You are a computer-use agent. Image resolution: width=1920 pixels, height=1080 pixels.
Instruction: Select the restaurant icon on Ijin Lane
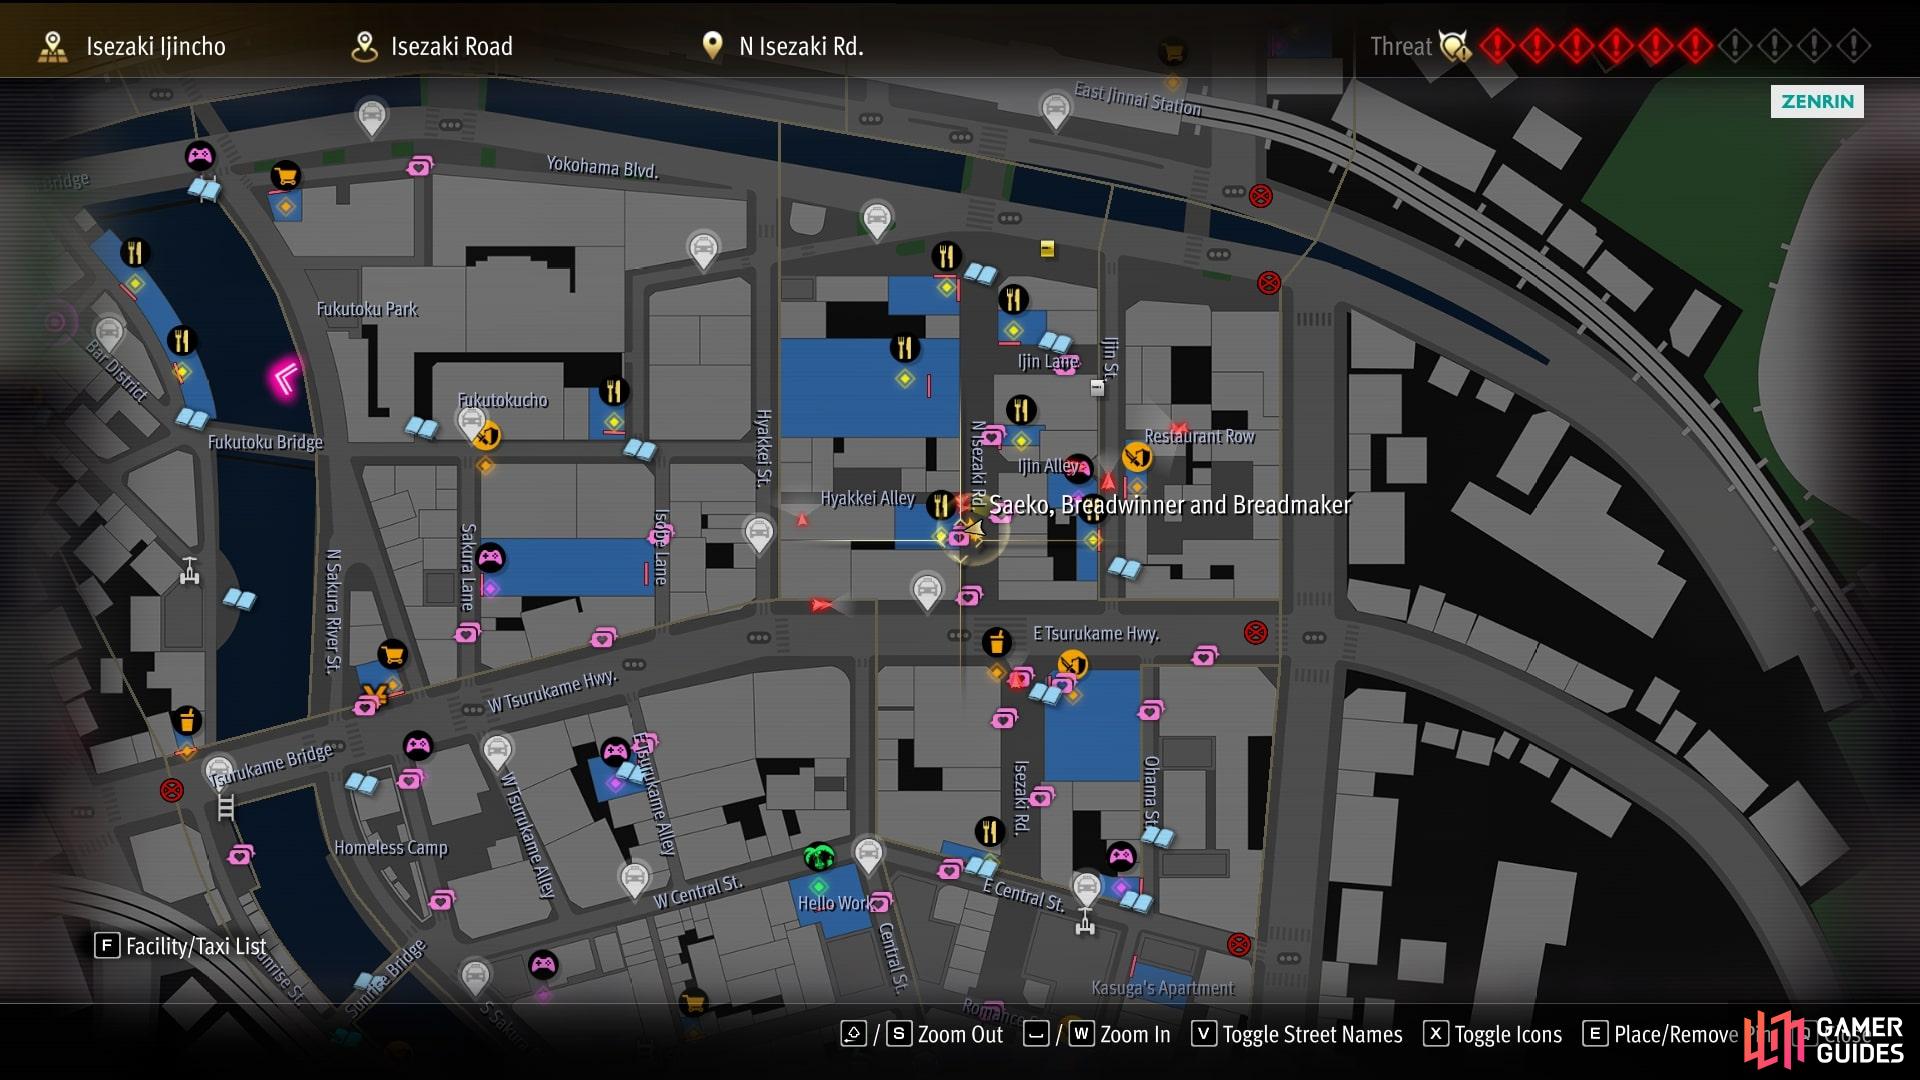click(x=1013, y=299)
